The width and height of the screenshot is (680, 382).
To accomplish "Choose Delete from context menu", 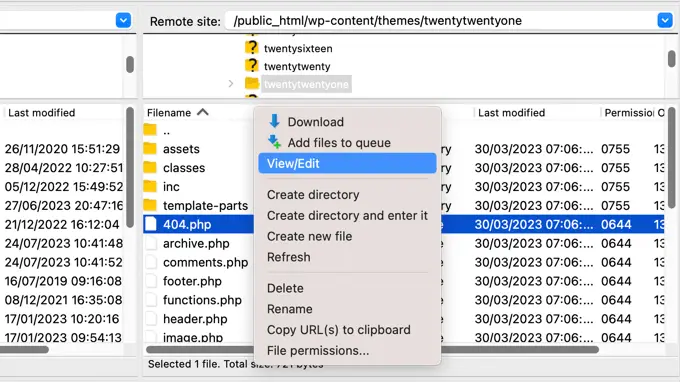I will click(347, 288).
